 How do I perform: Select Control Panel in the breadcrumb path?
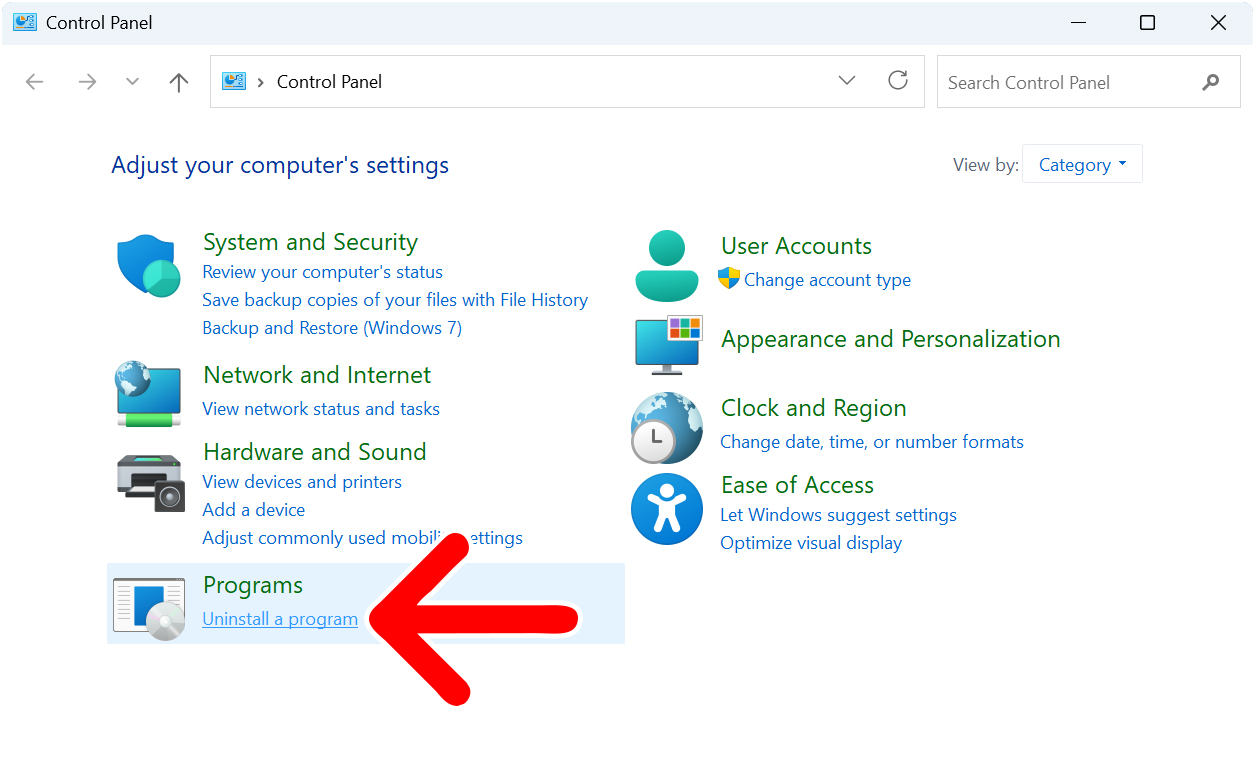point(329,82)
